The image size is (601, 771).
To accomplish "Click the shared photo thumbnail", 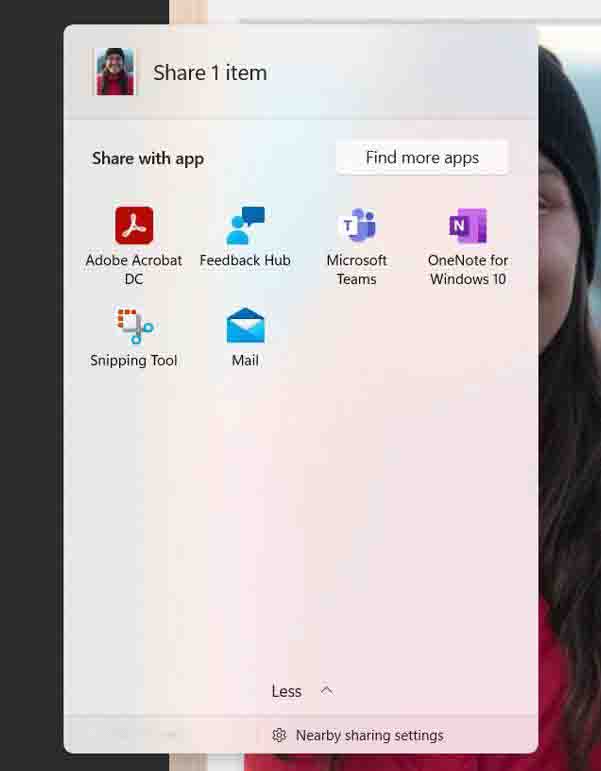I will pos(115,72).
